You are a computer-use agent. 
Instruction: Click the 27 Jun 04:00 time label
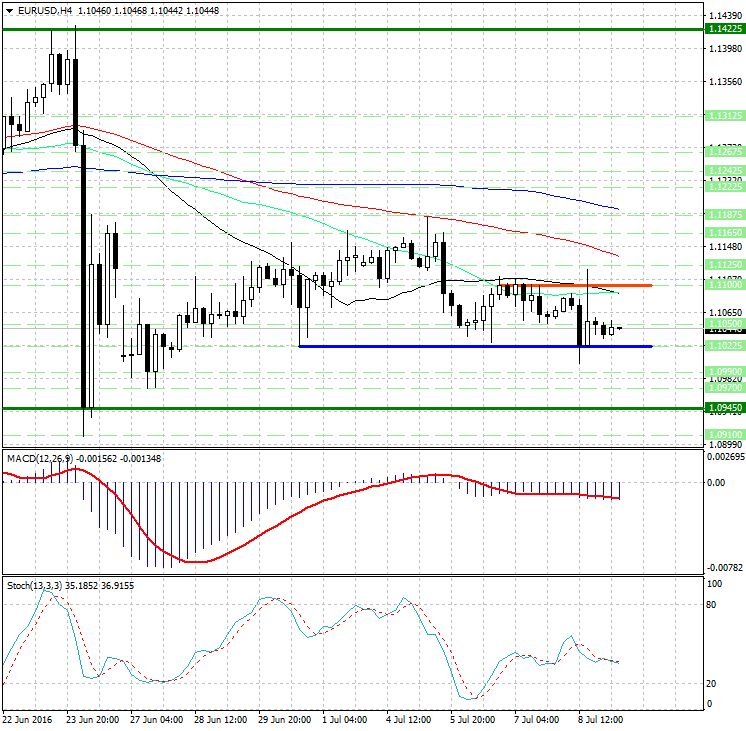pyautogui.click(x=157, y=719)
